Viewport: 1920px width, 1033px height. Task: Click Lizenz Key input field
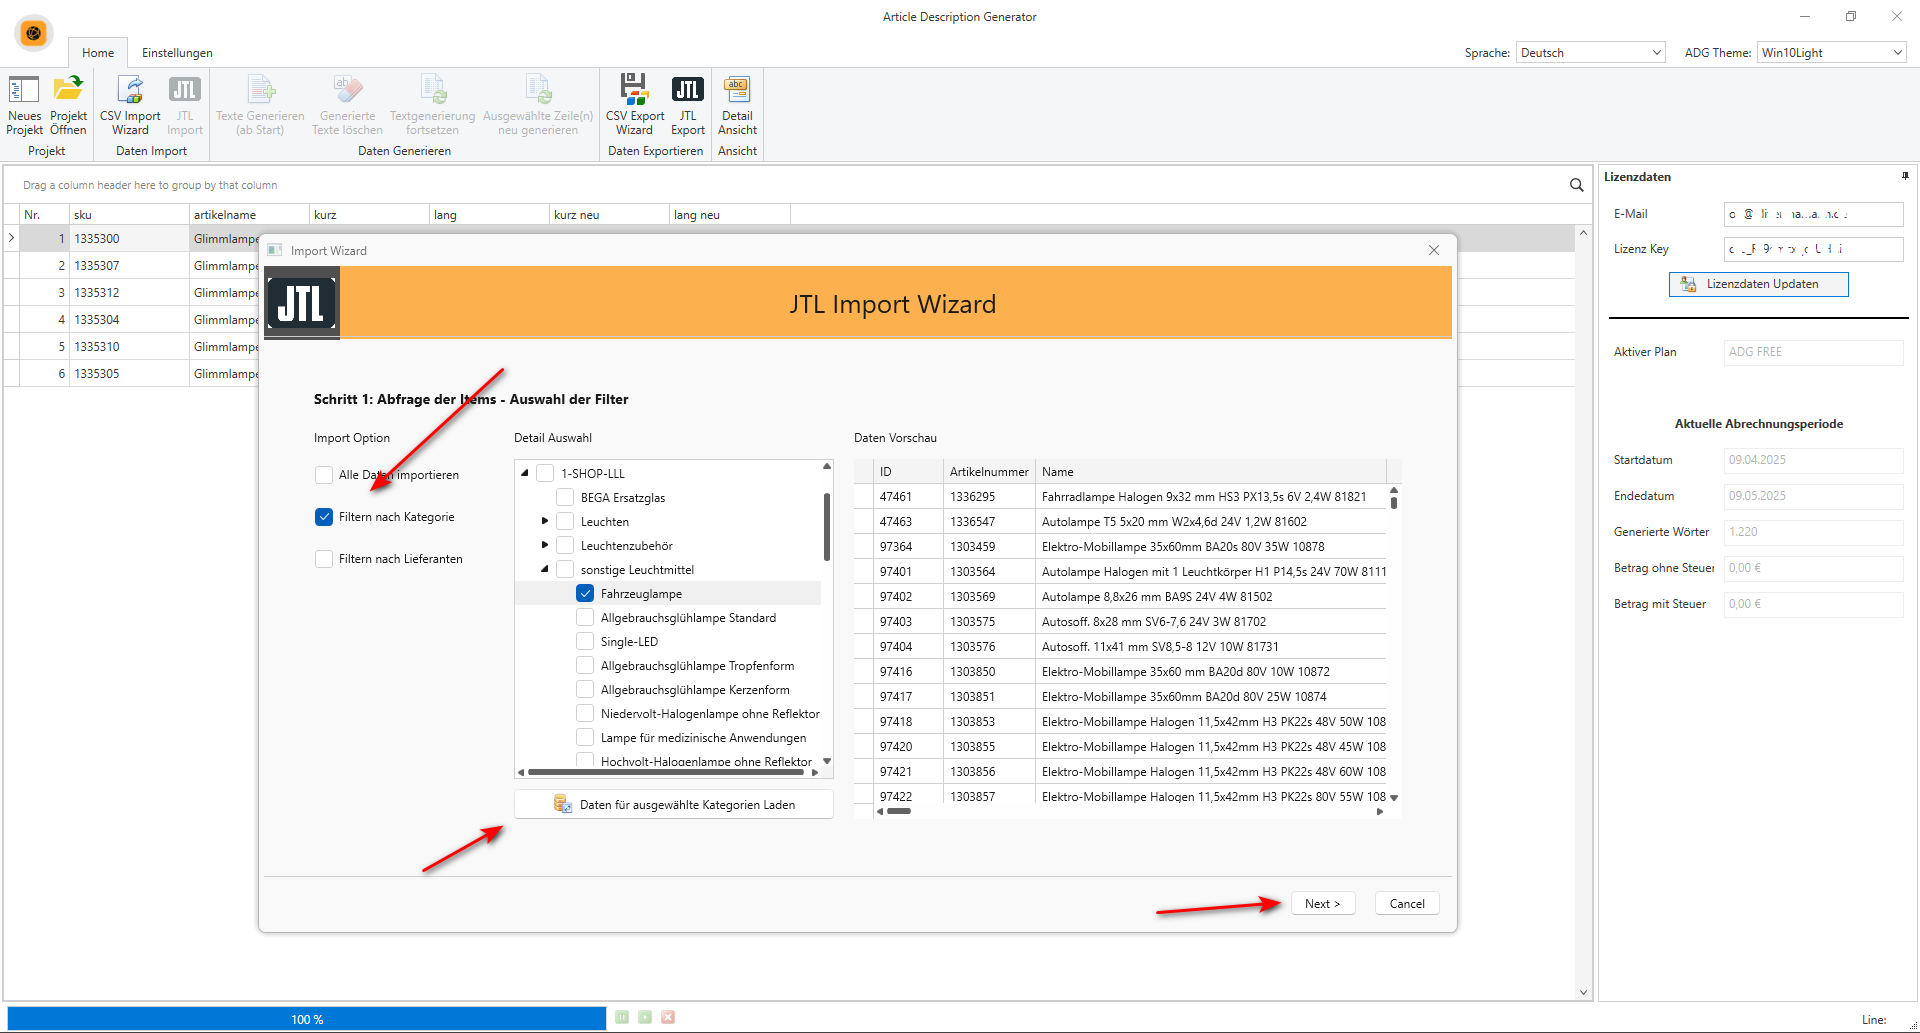coord(1813,249)
